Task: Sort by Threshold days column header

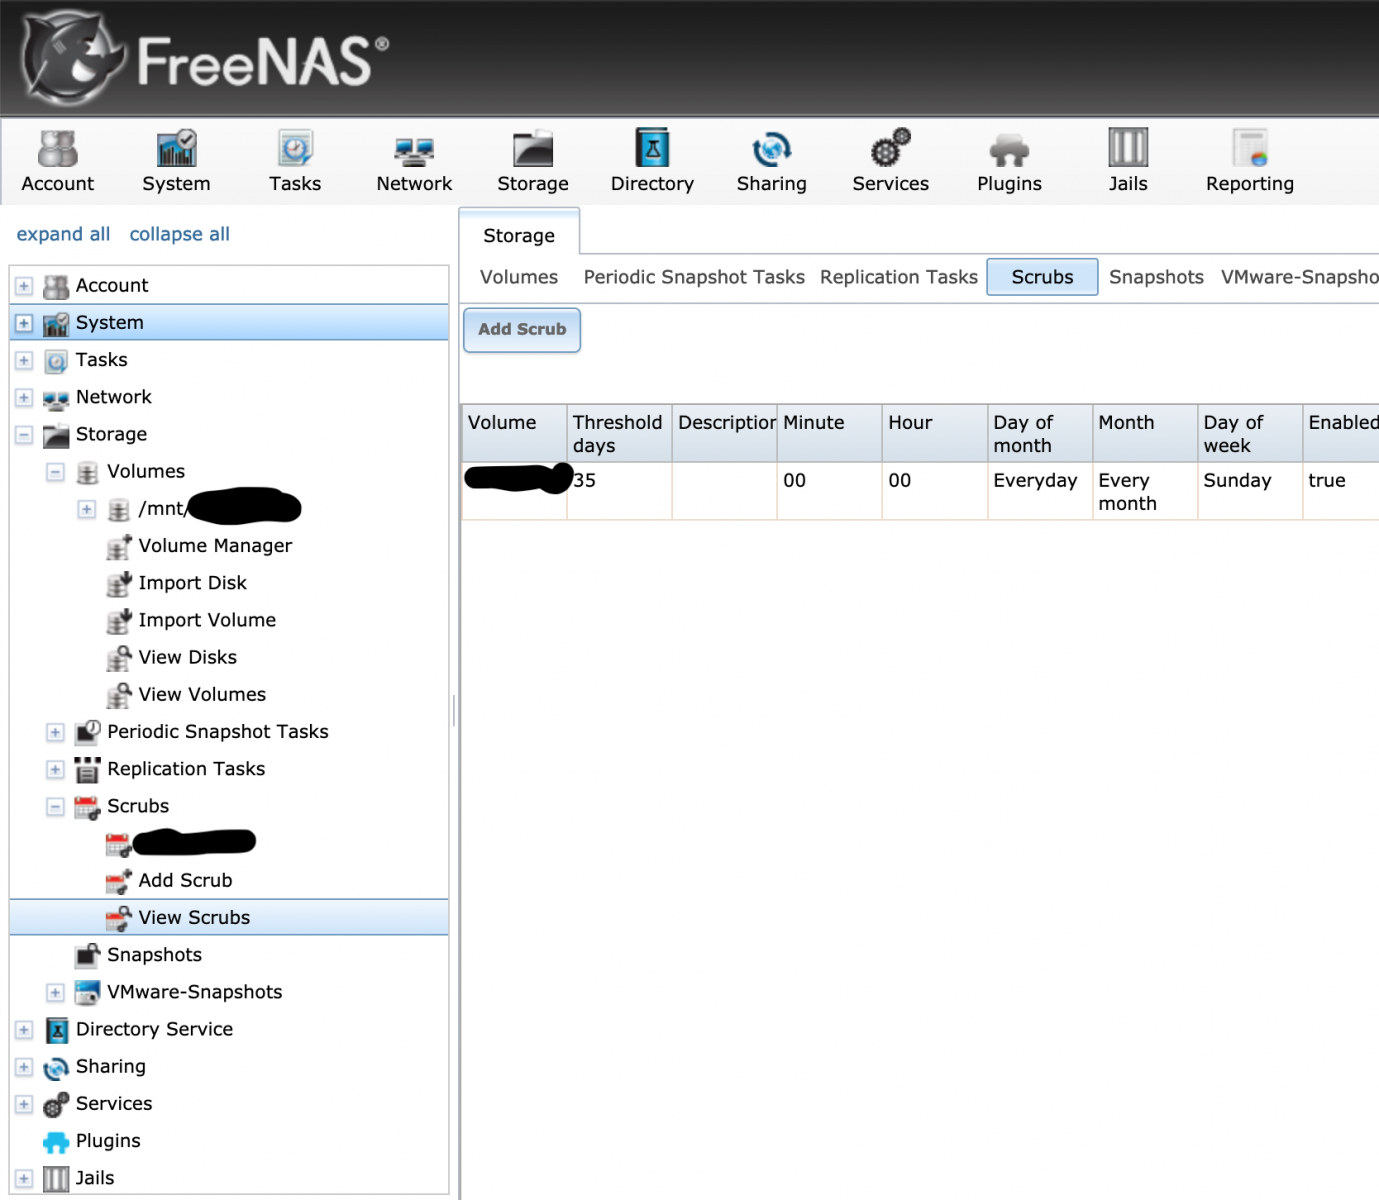Action: pos(619,433)
